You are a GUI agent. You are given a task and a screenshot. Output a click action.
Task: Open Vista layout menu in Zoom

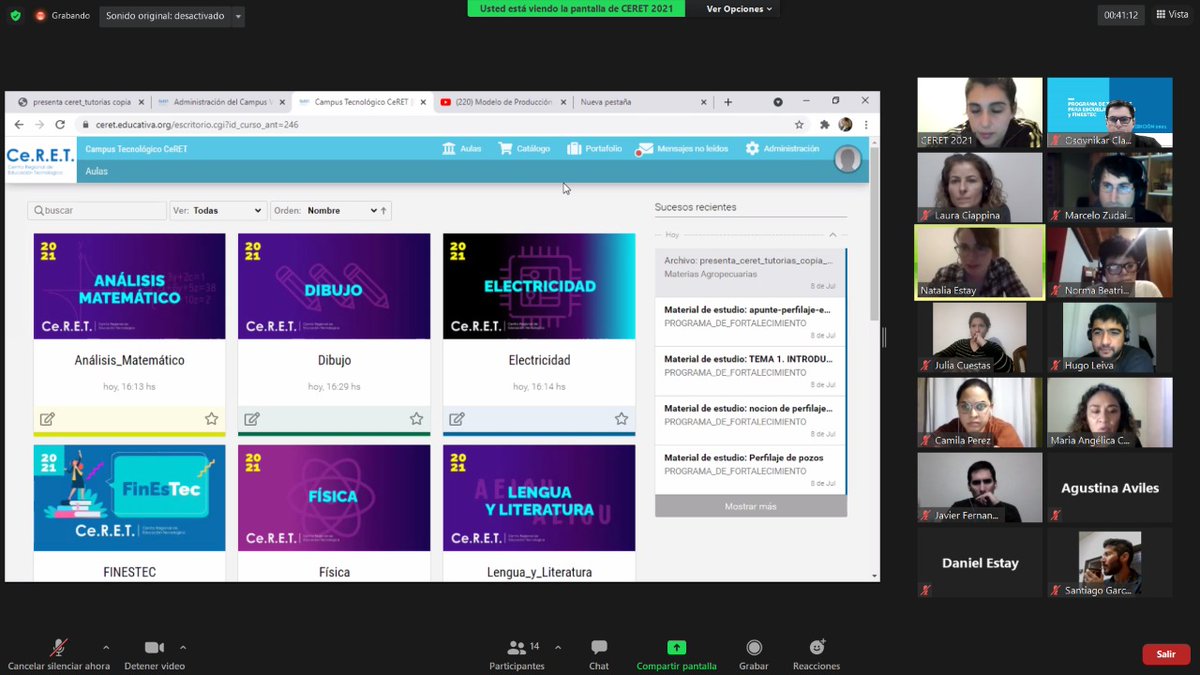[1171, 15]
